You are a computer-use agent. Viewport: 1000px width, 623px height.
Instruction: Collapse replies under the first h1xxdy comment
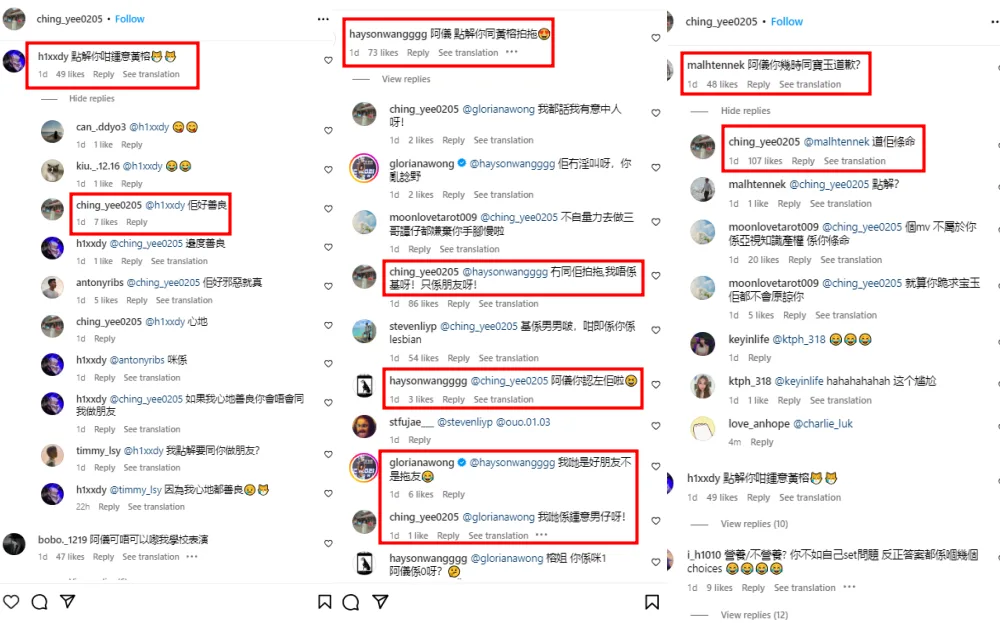92,98
